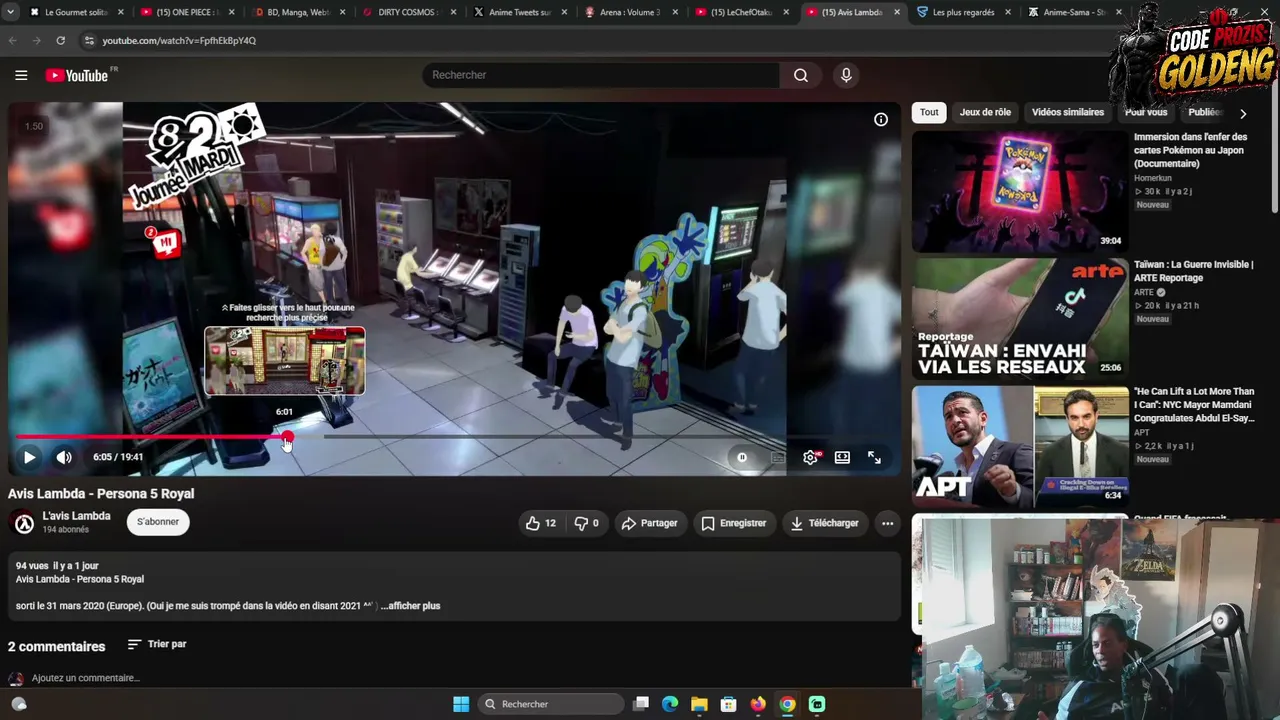This screenshot has height=720, width=1280.
Task: Go back with the browser back arrow
Action: click(13, 41)
